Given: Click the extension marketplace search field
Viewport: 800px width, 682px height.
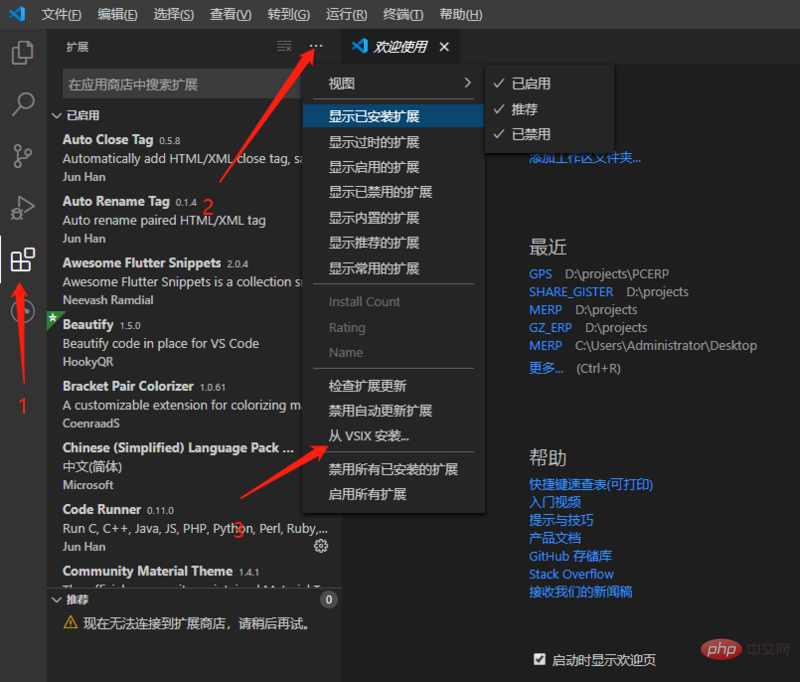Looking at the screenshot, I should point(181,84).
